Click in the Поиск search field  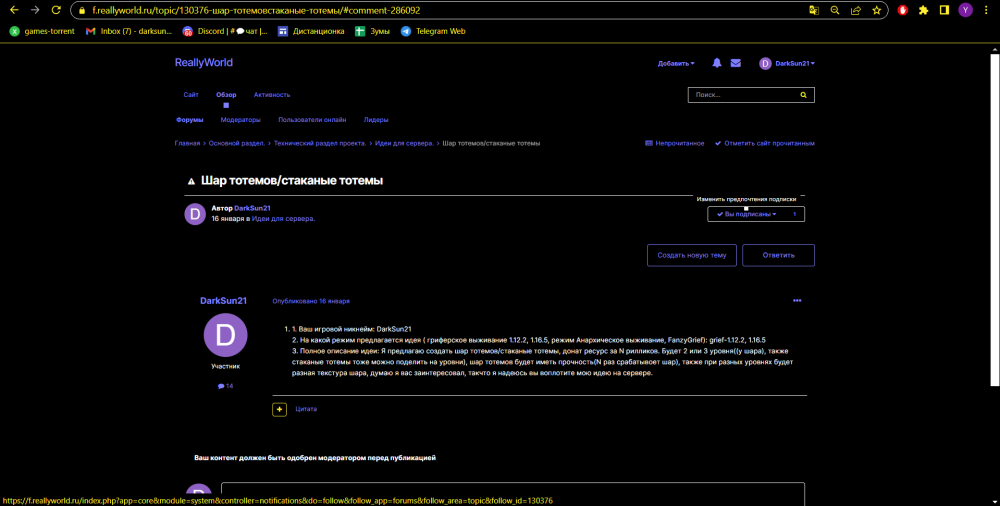(740, 94)
